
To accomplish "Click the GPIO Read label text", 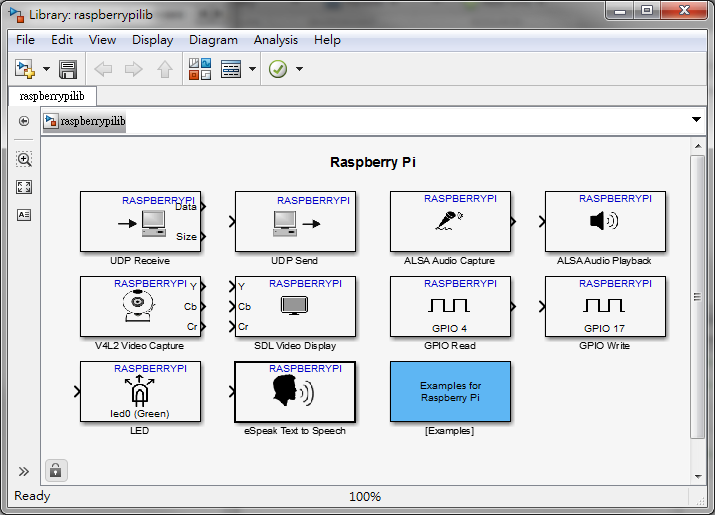I will pyautogui.click(x=450, y=346).
